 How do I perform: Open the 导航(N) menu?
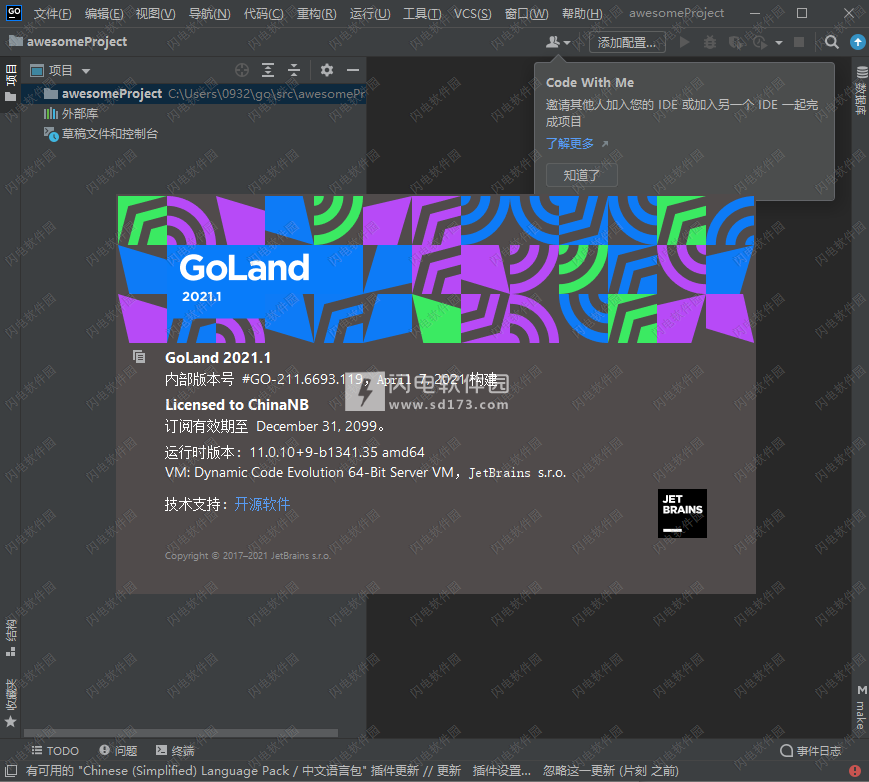(x=209, y=13)
